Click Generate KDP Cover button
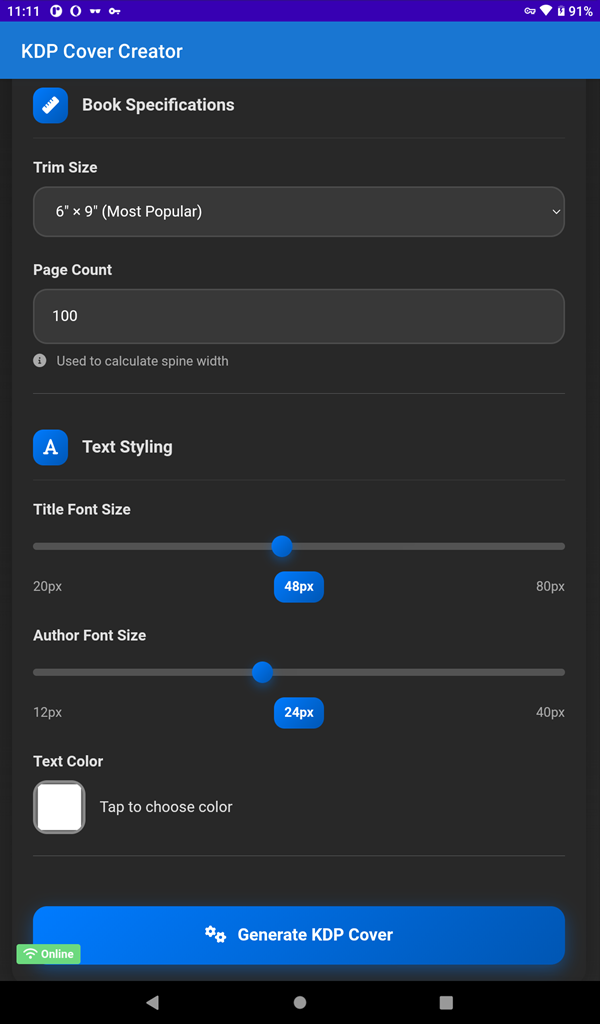Screen dimensions: 600x1024 coord(299,935)
